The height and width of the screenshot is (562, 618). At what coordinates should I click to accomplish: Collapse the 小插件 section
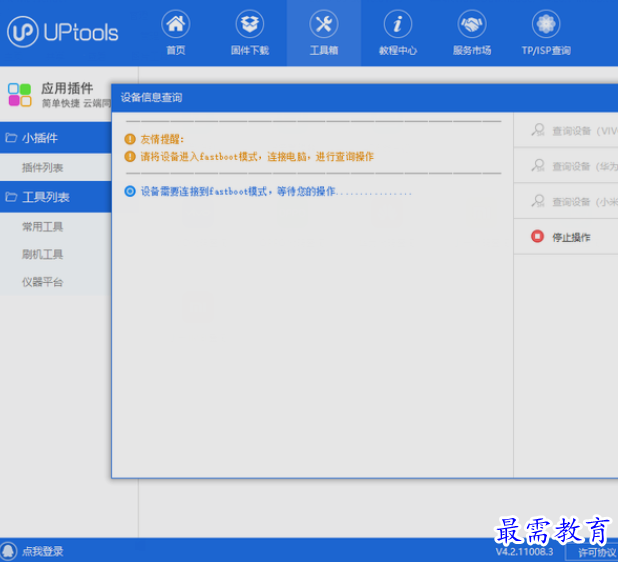(x=56, y=138)
